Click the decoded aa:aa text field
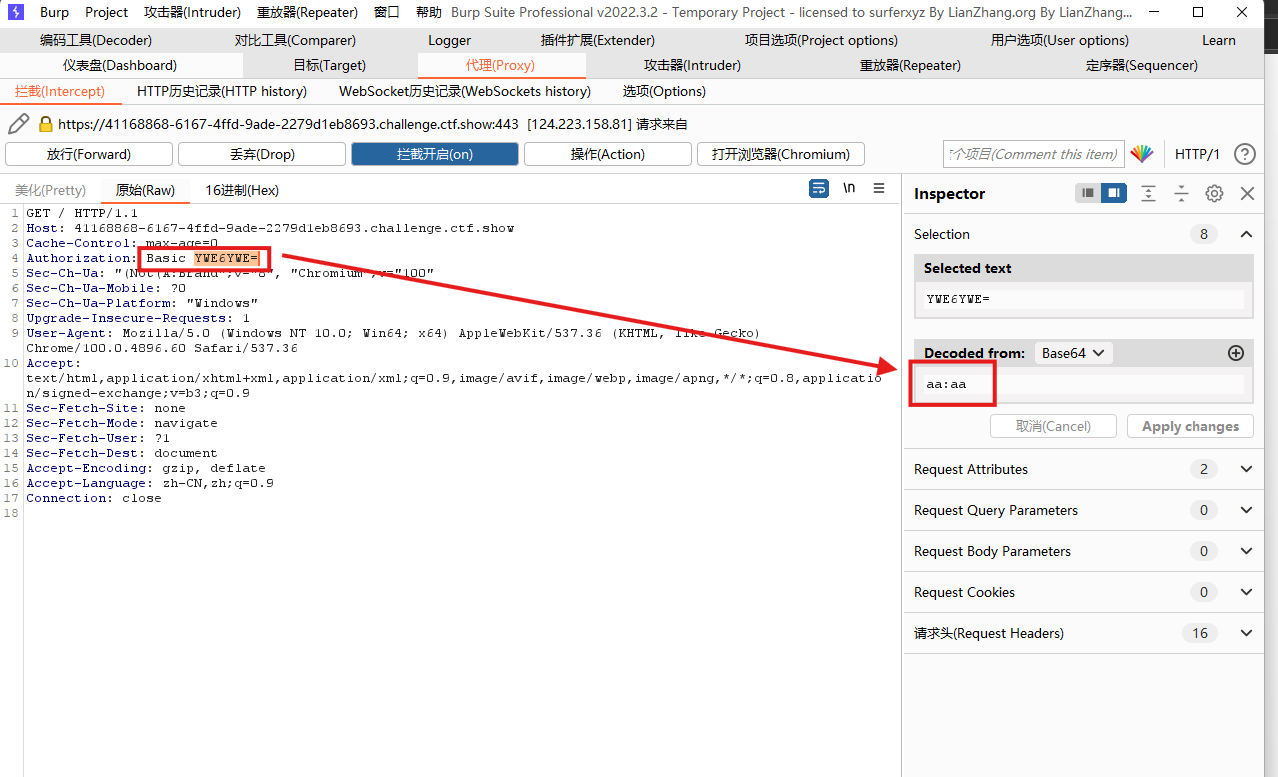 [x=1084, y=384]
